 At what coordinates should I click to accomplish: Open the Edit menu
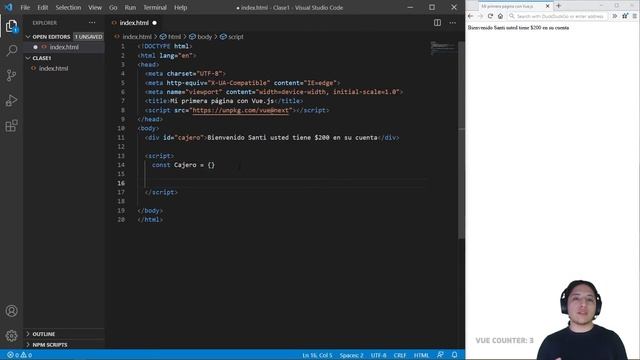[42, 7]
